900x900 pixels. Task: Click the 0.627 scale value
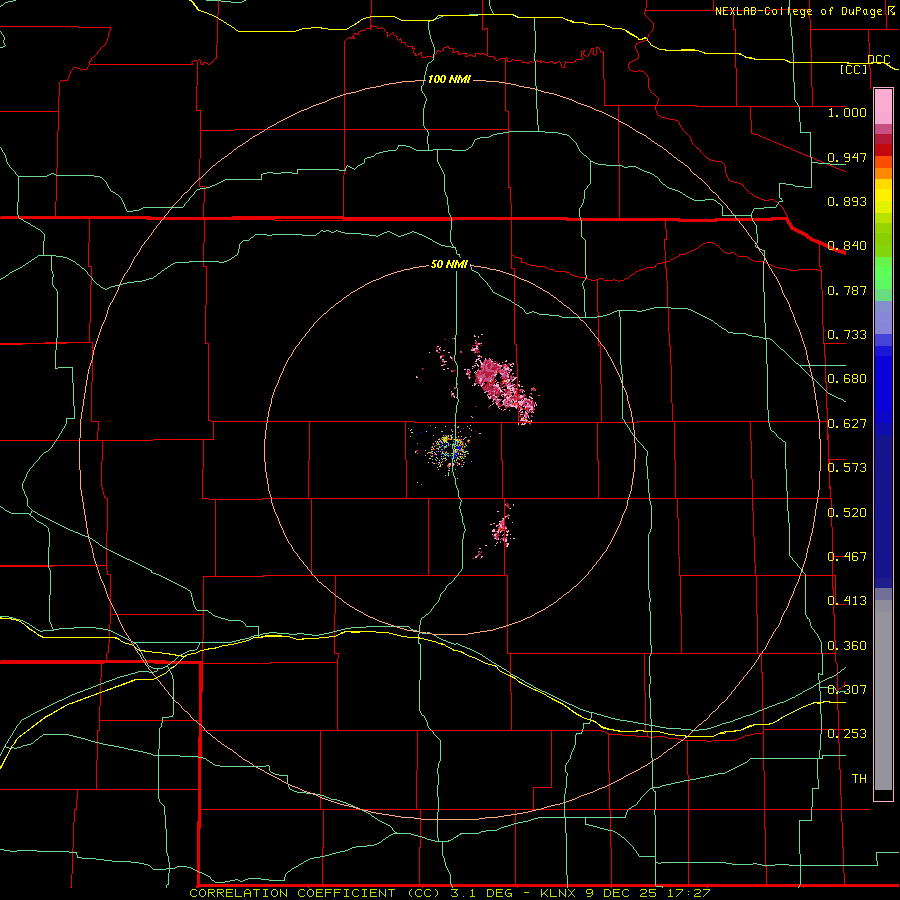tap(847, 424)
